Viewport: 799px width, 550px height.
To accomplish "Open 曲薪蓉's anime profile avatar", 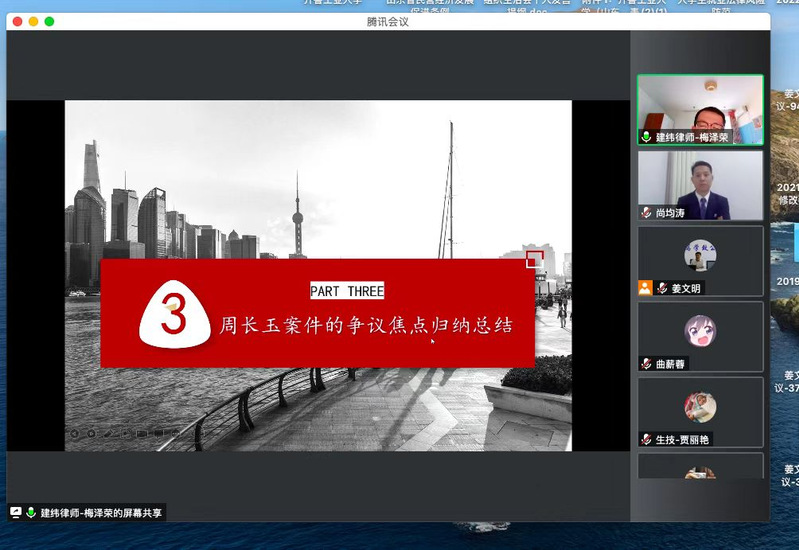I will 700,330.
